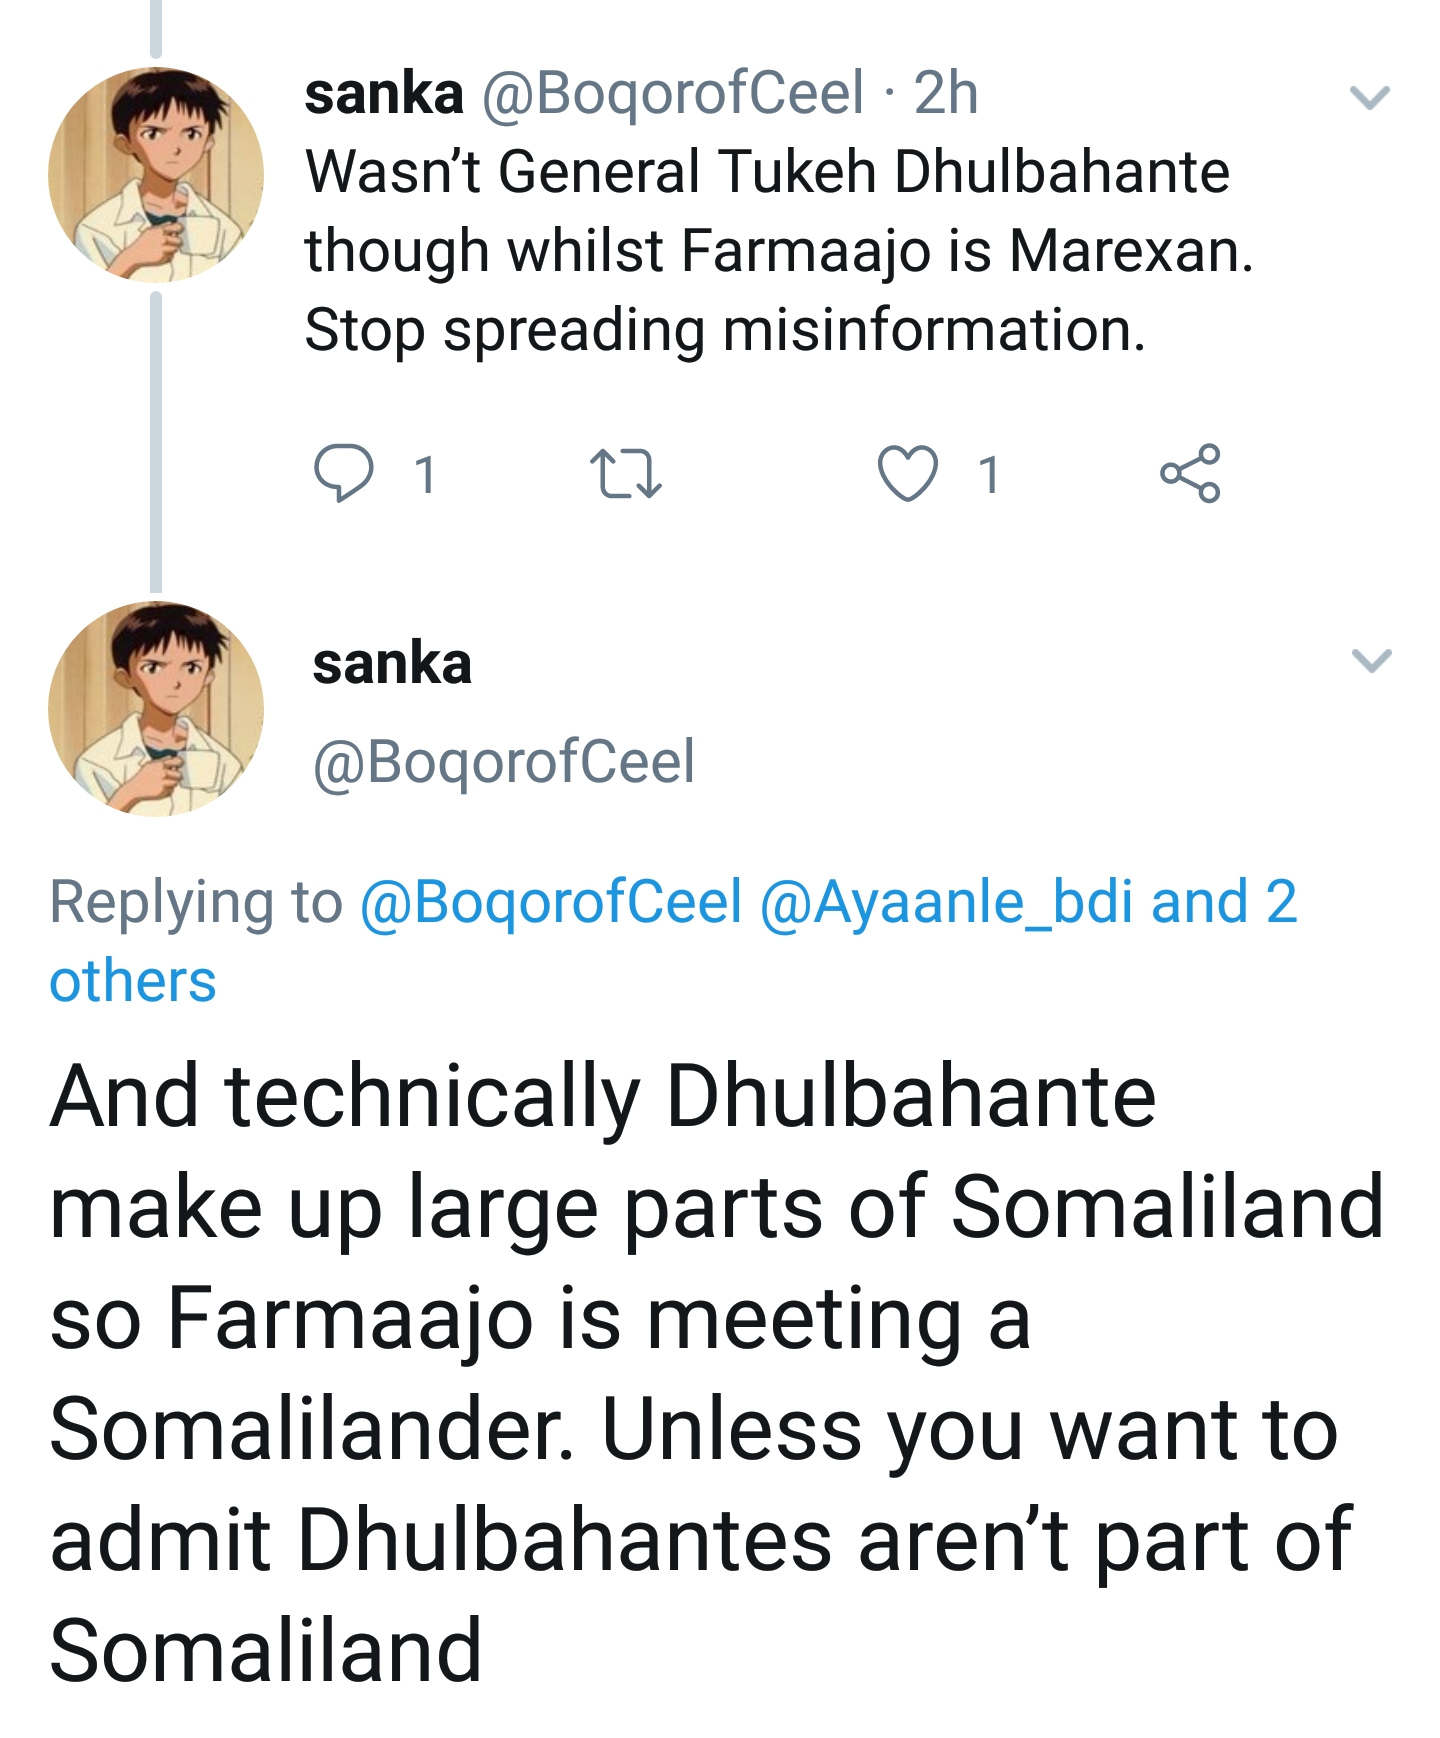Open the @Ayaanle_bdi mention

coord(947,902)
